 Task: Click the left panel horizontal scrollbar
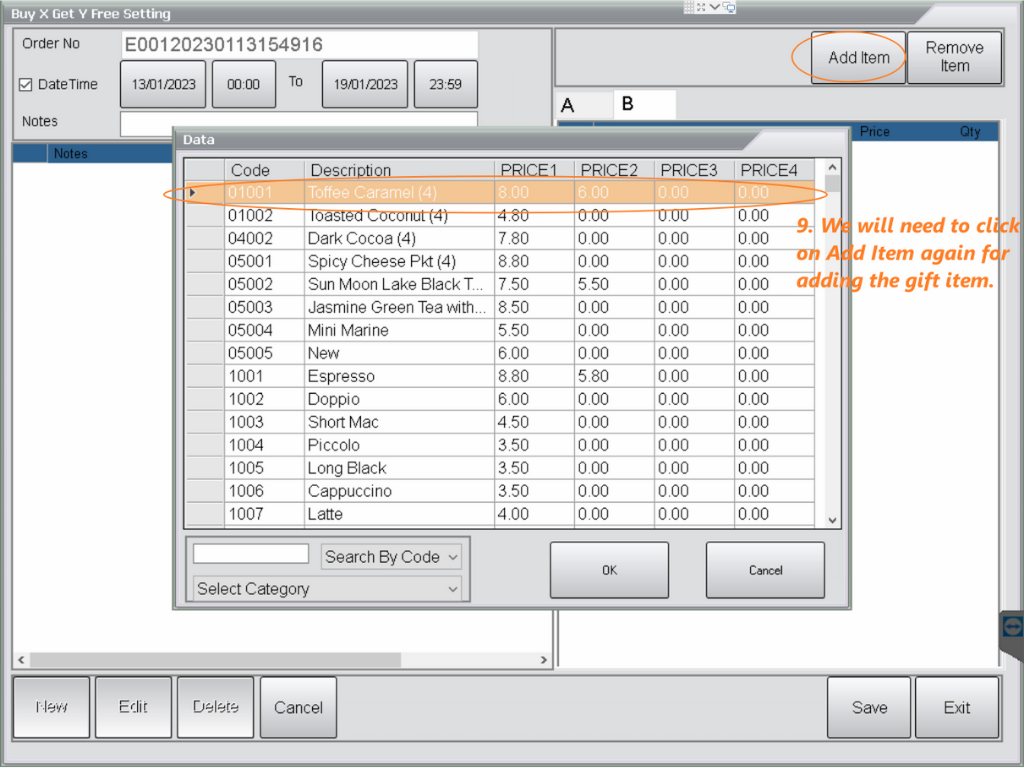click(281, 660)
